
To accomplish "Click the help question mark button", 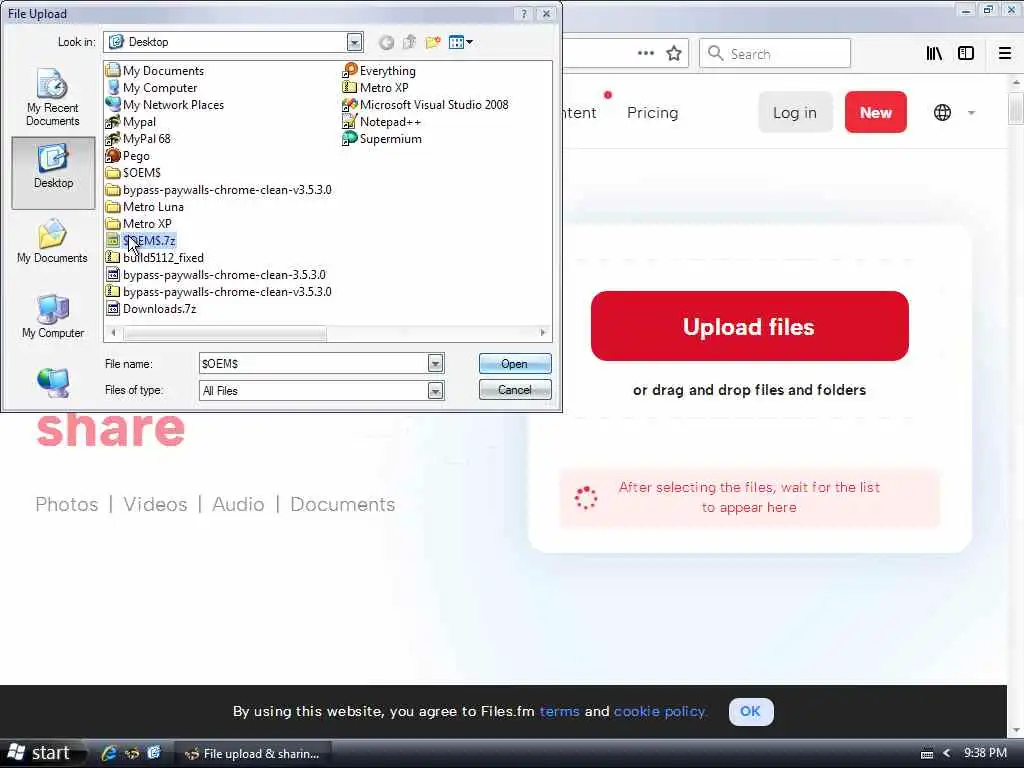I will [524, 14].
